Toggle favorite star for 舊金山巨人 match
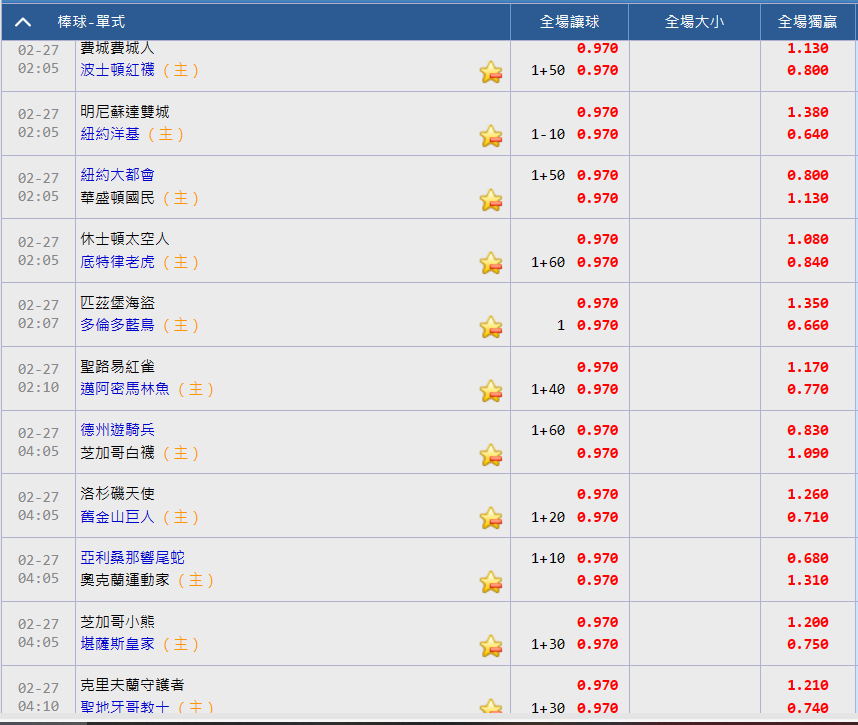 [x=491, y=518]
